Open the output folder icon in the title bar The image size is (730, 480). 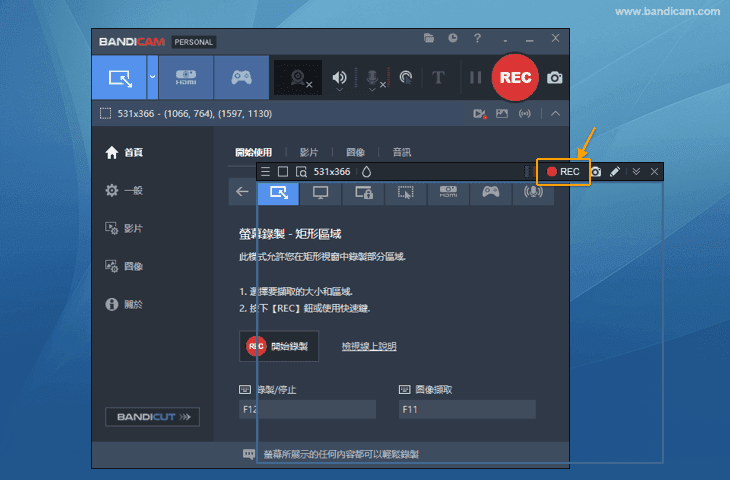[429, 38]
